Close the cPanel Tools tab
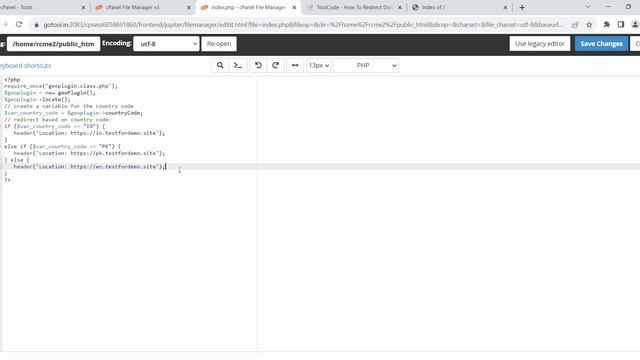The image size is (640, 360). point(83,7)
